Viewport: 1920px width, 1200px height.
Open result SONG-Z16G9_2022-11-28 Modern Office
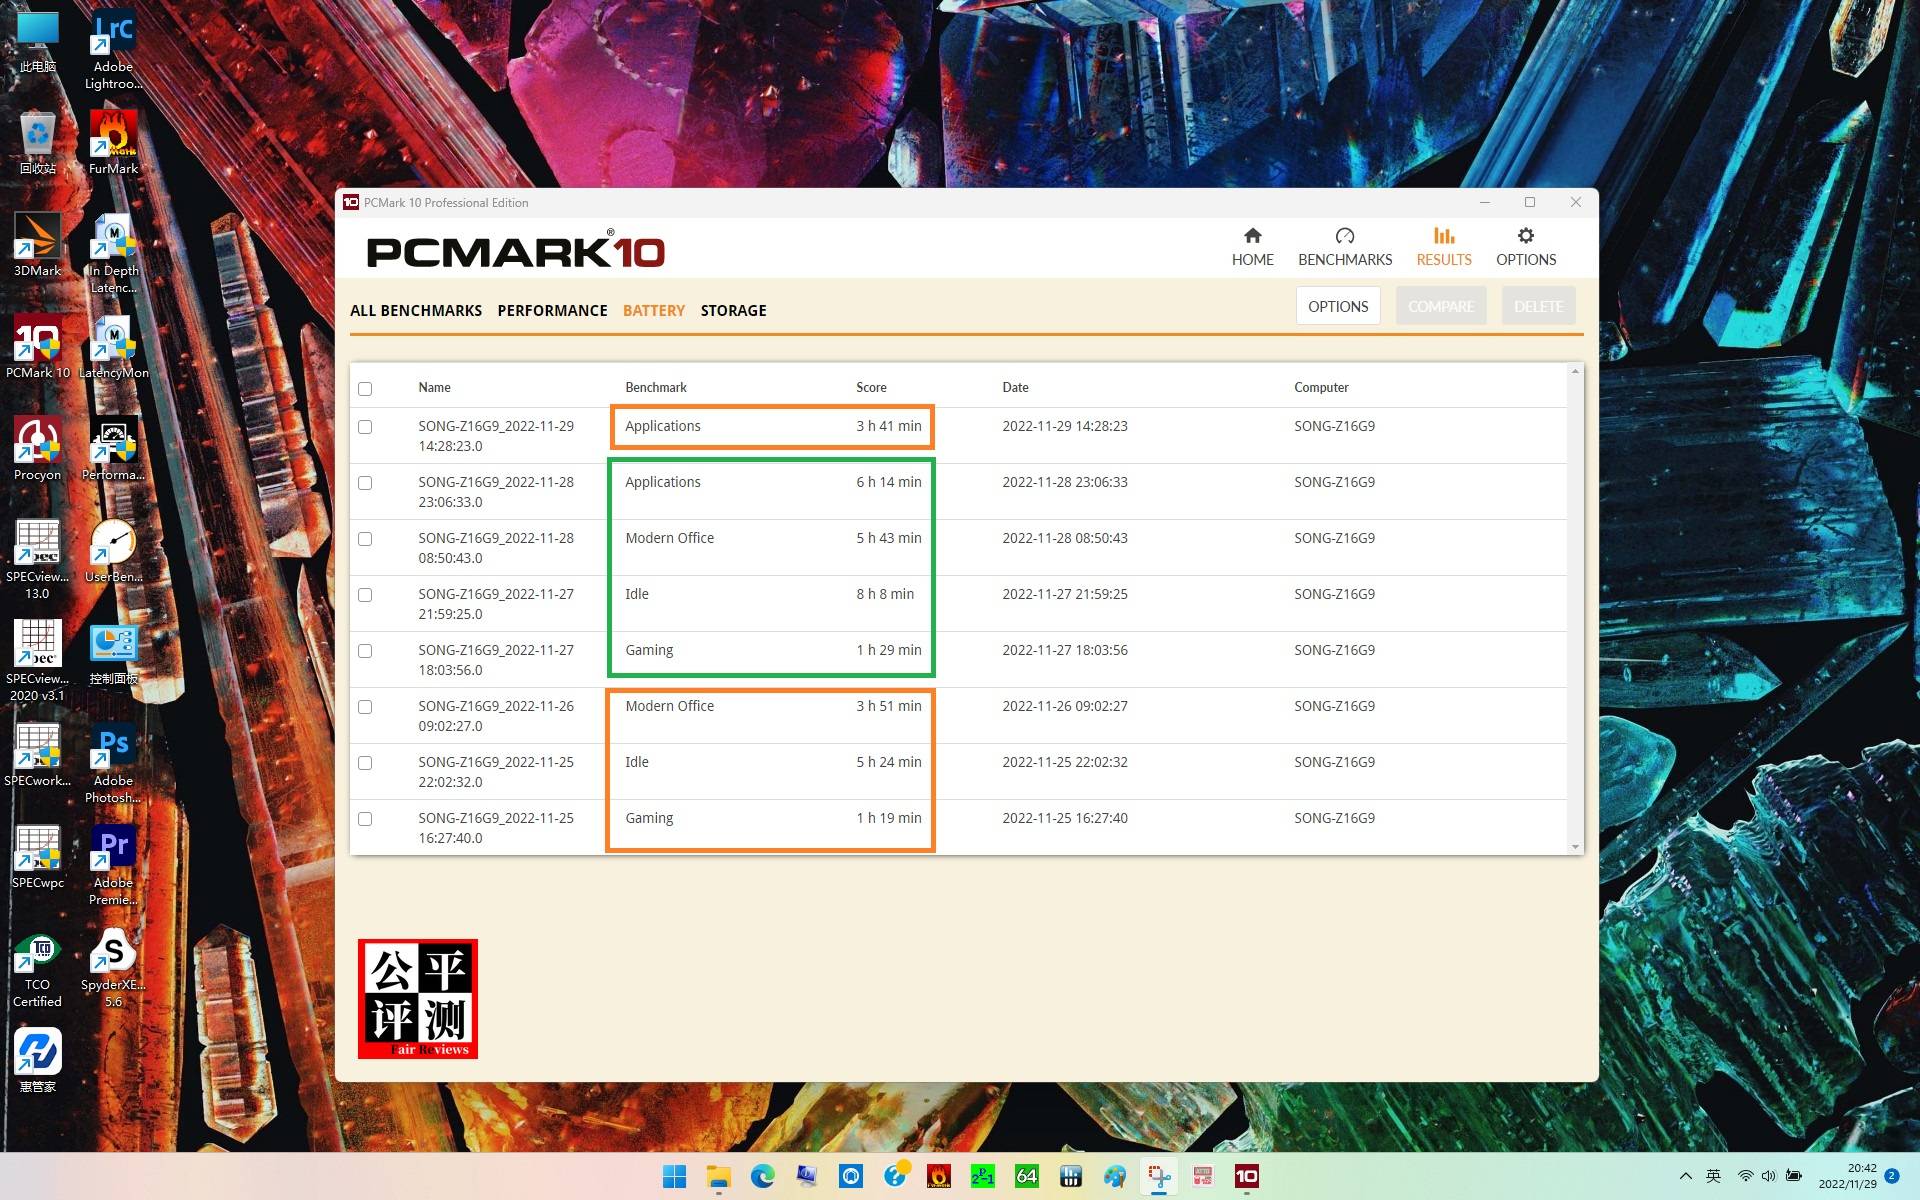pyautogui.click(x=496, y=547)
